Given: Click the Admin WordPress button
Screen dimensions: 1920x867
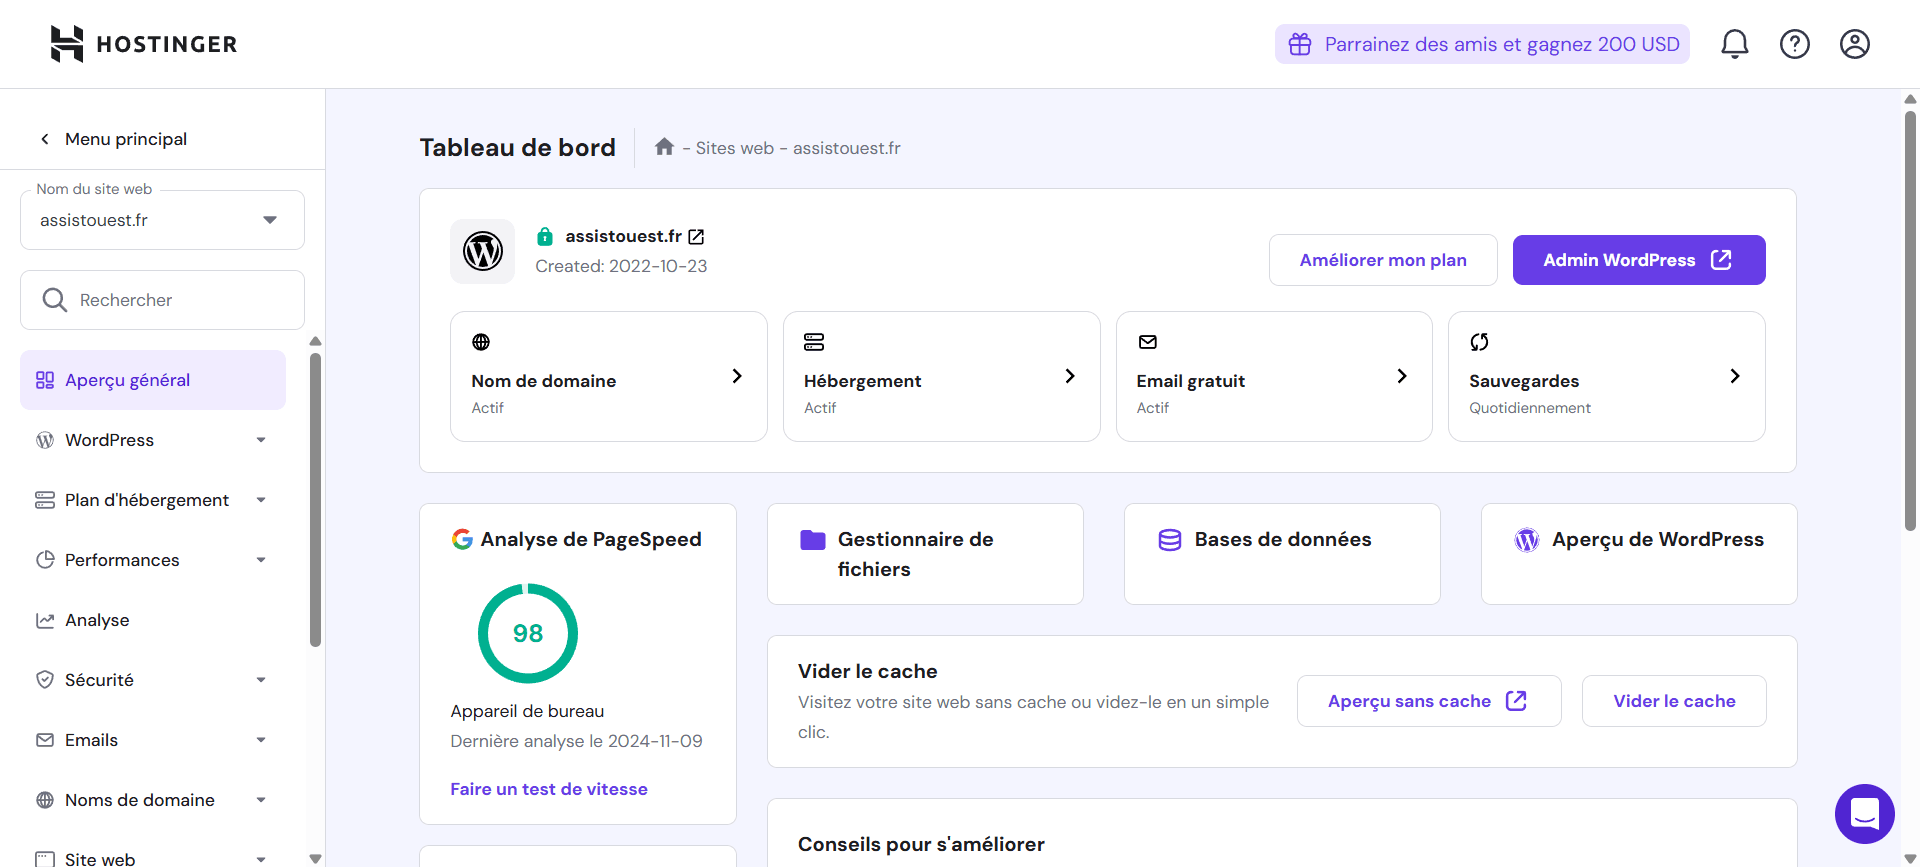Looking at the screenshot, I should 1638,260.
